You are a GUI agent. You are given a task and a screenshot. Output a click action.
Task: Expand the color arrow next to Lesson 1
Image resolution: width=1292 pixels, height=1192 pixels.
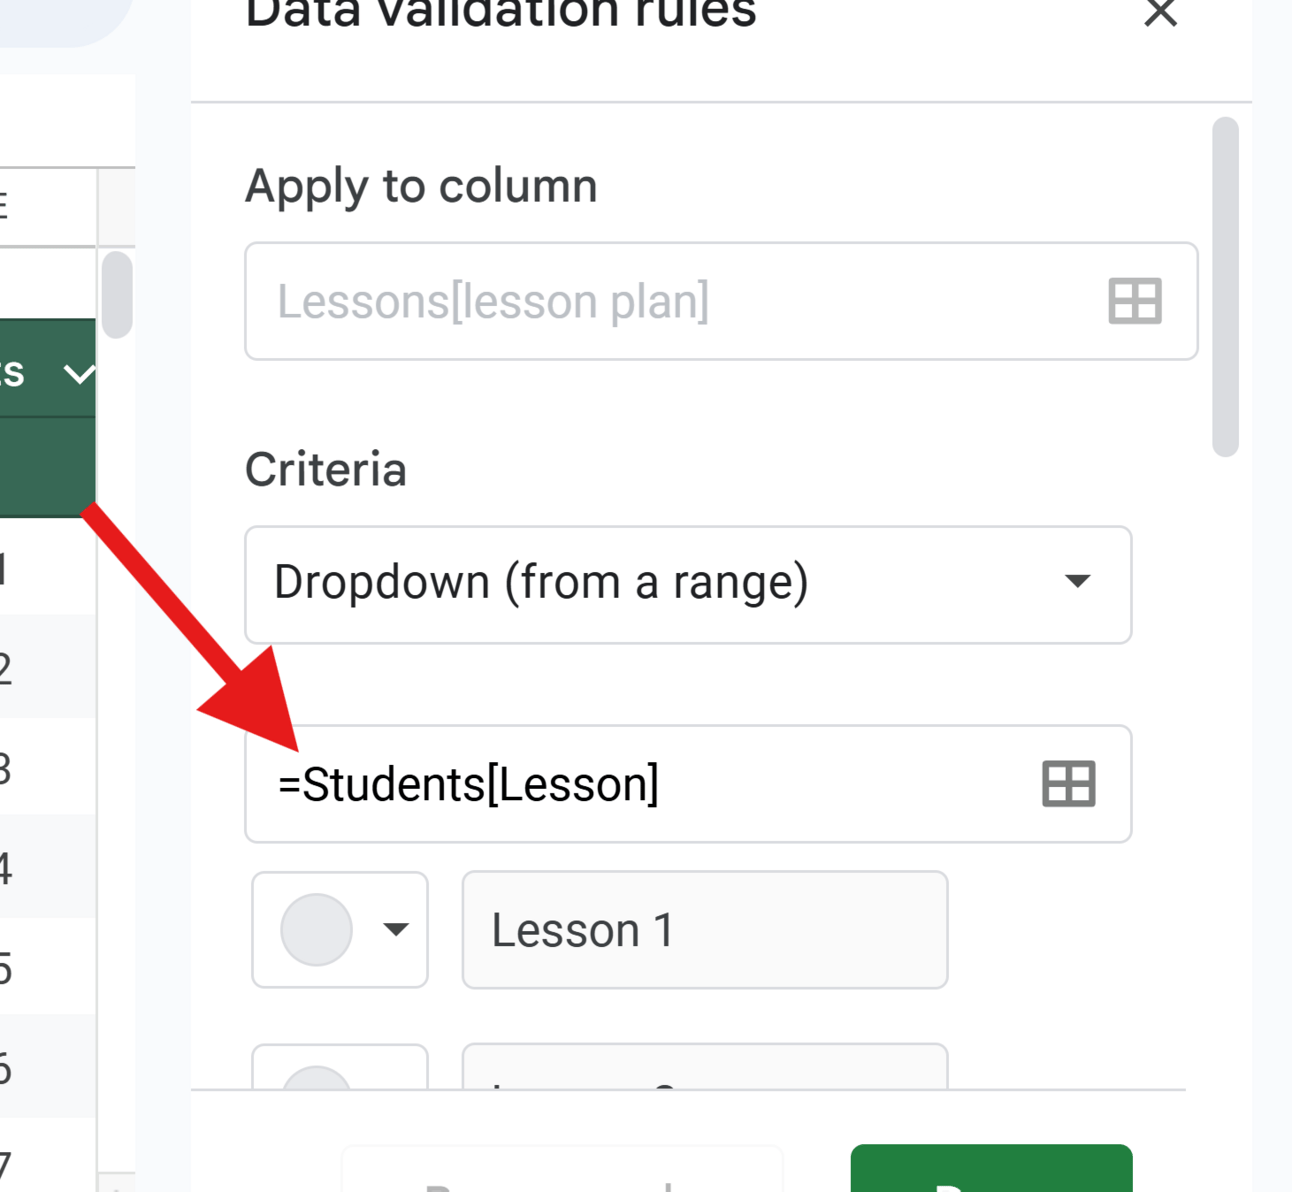(x=396, y=930)
